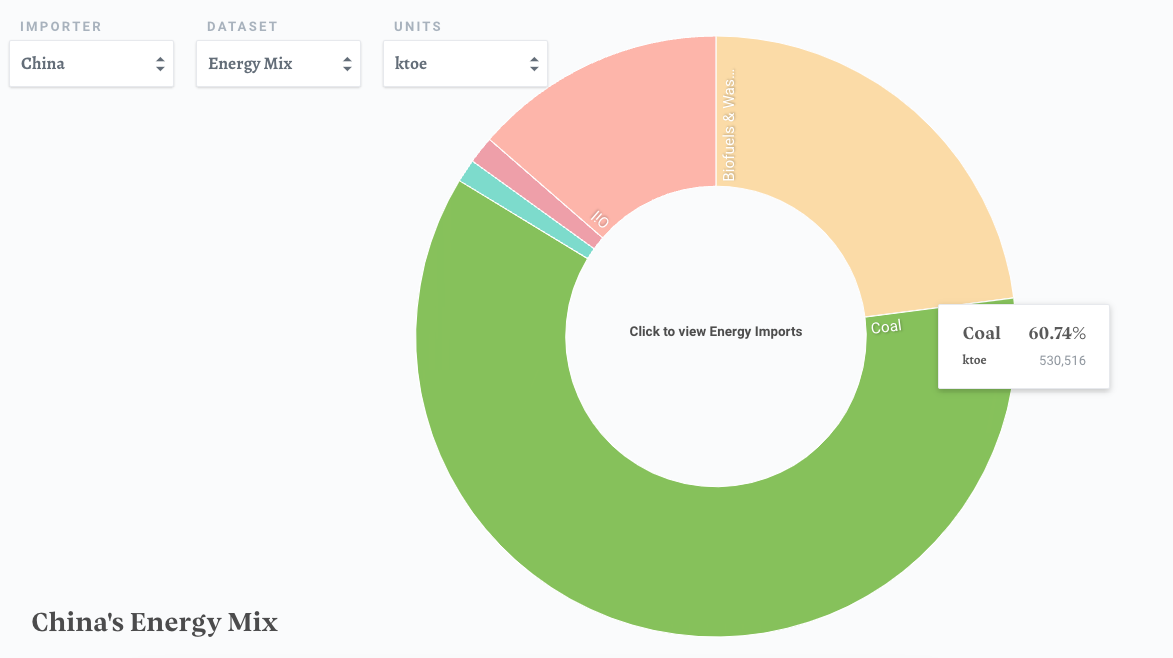Click the up-down arrows in the ktoe selector
Image resolution: width=1173 pixels, height=658 pixels.
tap(534, 64)
